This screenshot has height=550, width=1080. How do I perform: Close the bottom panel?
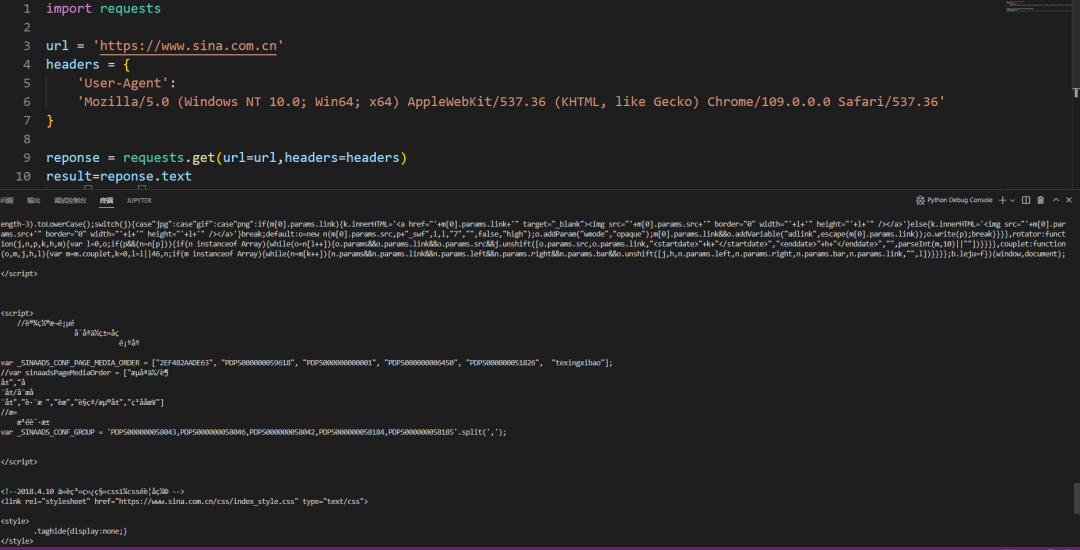pos(1069,200)
